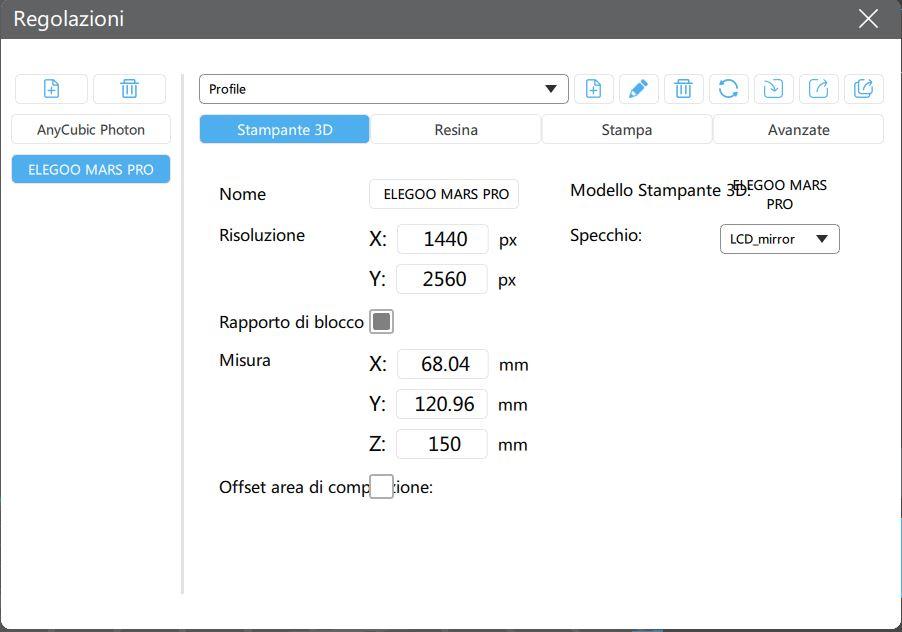Expand the Specchio LCD_mirror dropdown

click(x=779, y=239)
